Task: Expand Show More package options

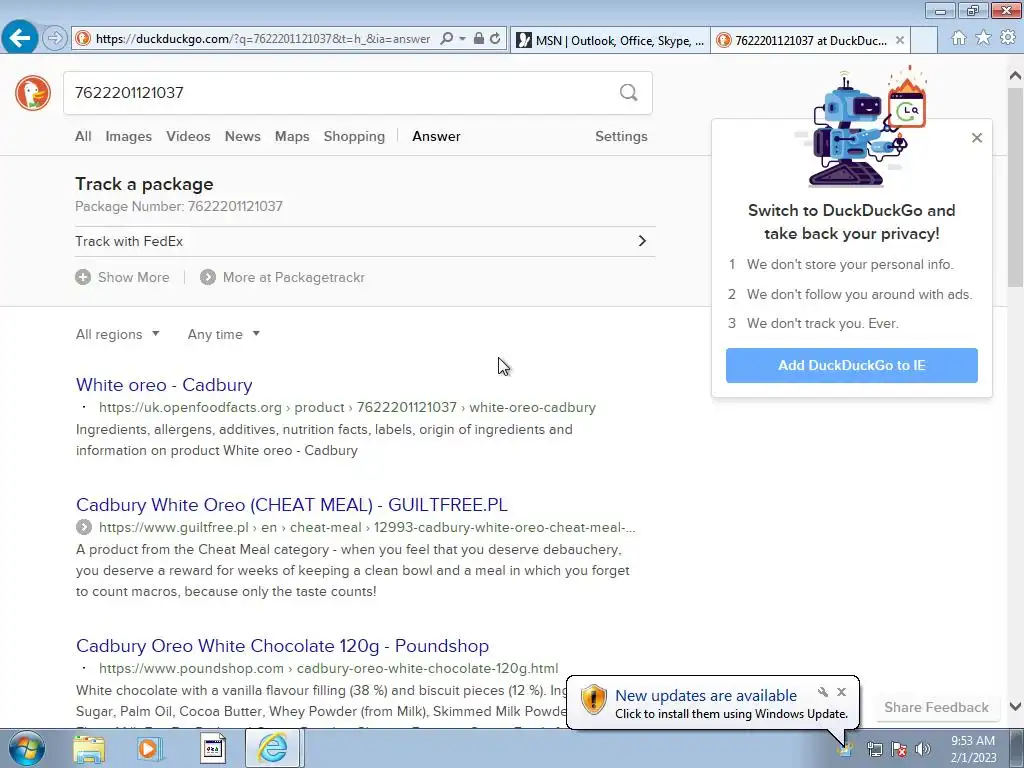Action: [x=122, y=277]
